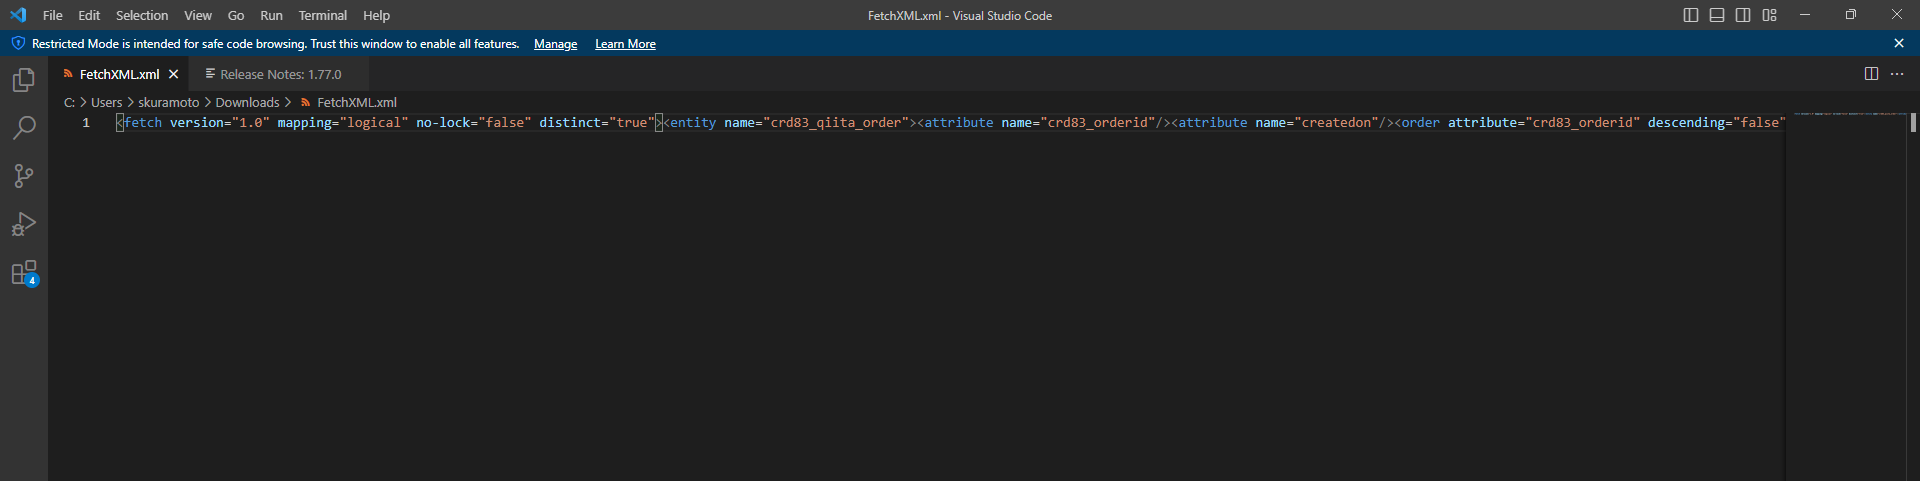
Task: Close the FetchXML.xml tab
Action: pyautogui.click(x=173, y=74)
